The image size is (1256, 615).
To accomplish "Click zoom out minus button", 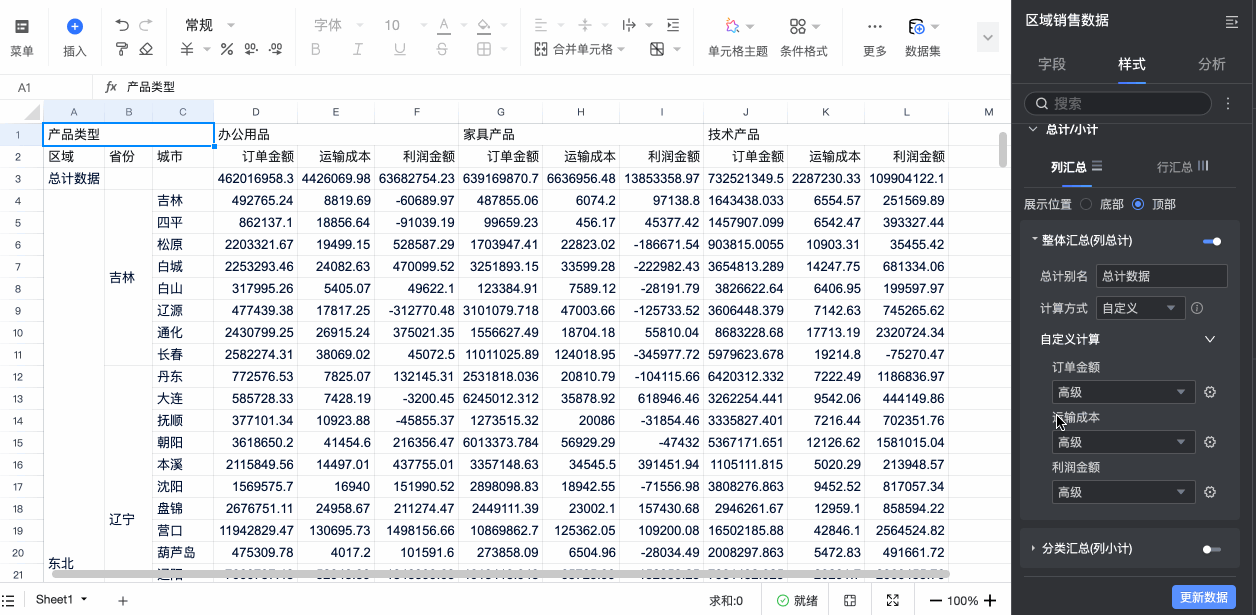I will 935,601.
